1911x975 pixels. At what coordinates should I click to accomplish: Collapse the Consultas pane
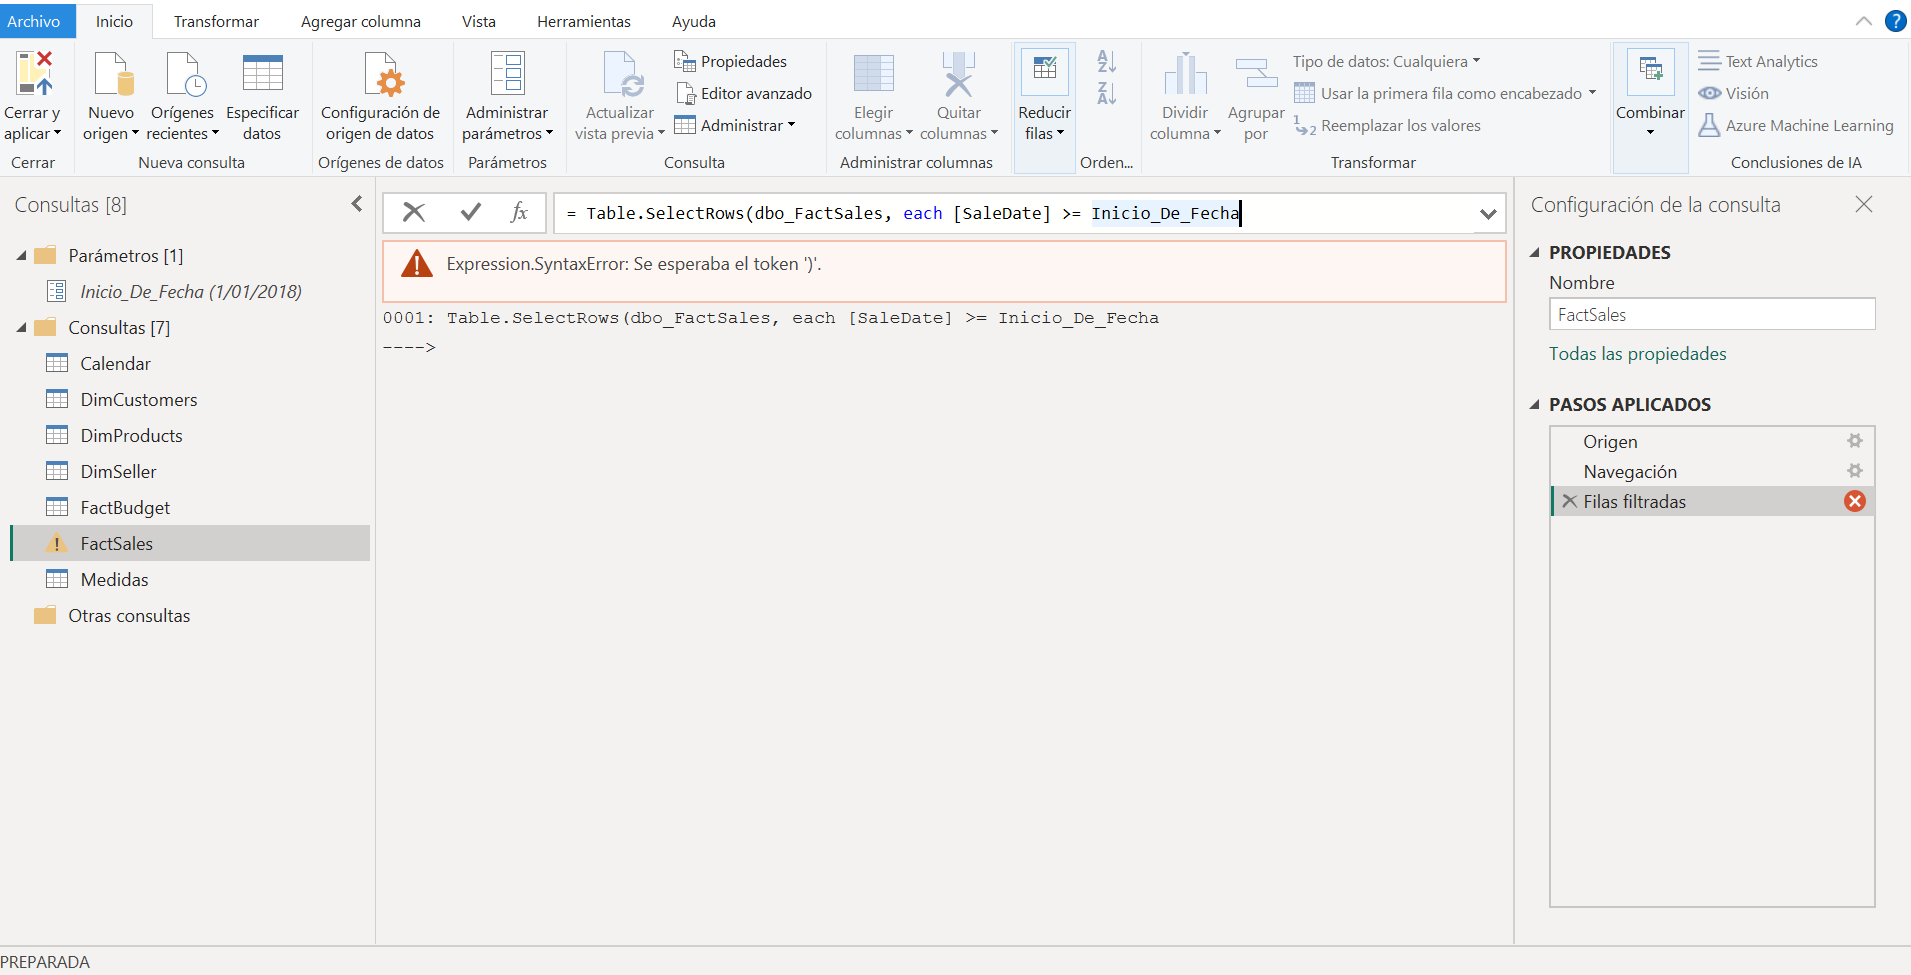[356, 204]
